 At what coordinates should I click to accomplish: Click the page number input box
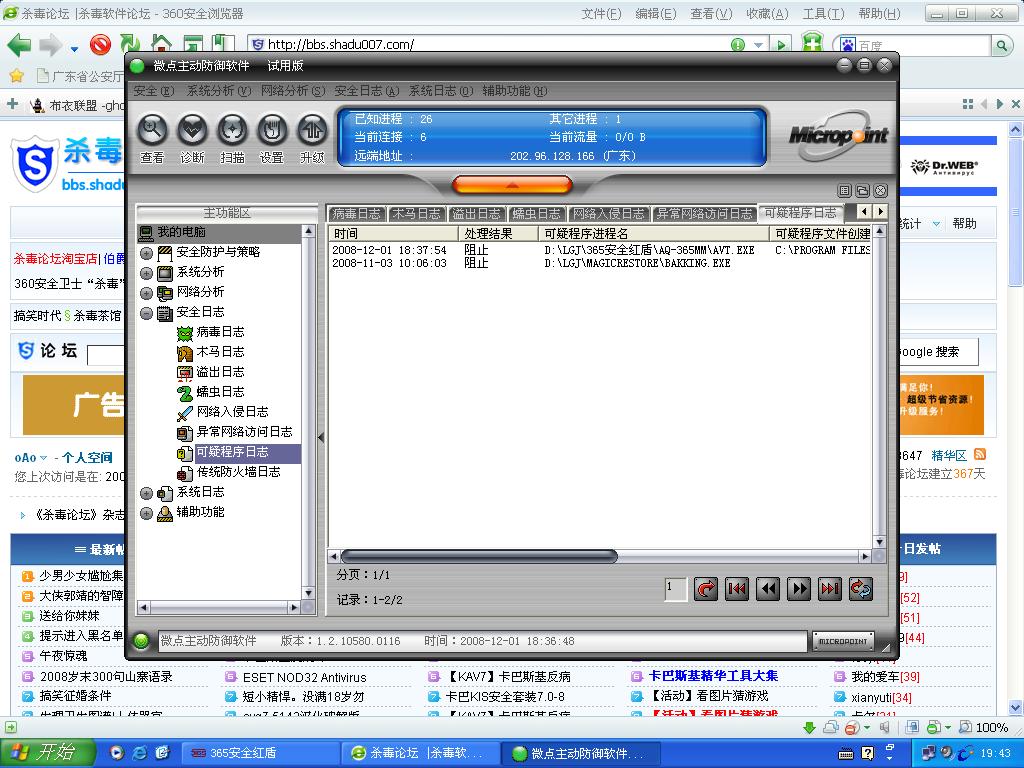tap(675, 589)
